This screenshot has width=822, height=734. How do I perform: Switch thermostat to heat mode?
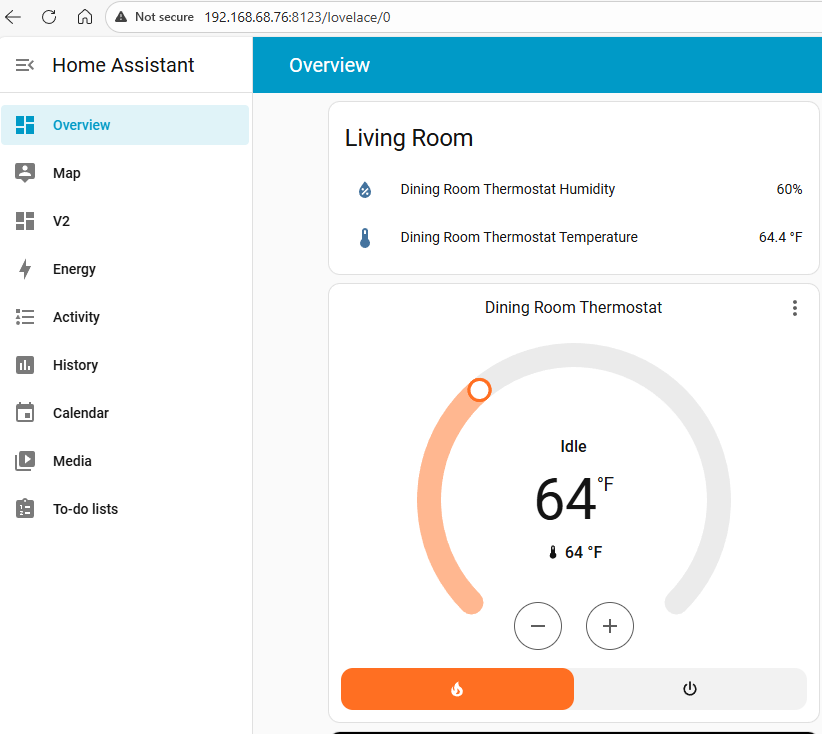[457, 689]
